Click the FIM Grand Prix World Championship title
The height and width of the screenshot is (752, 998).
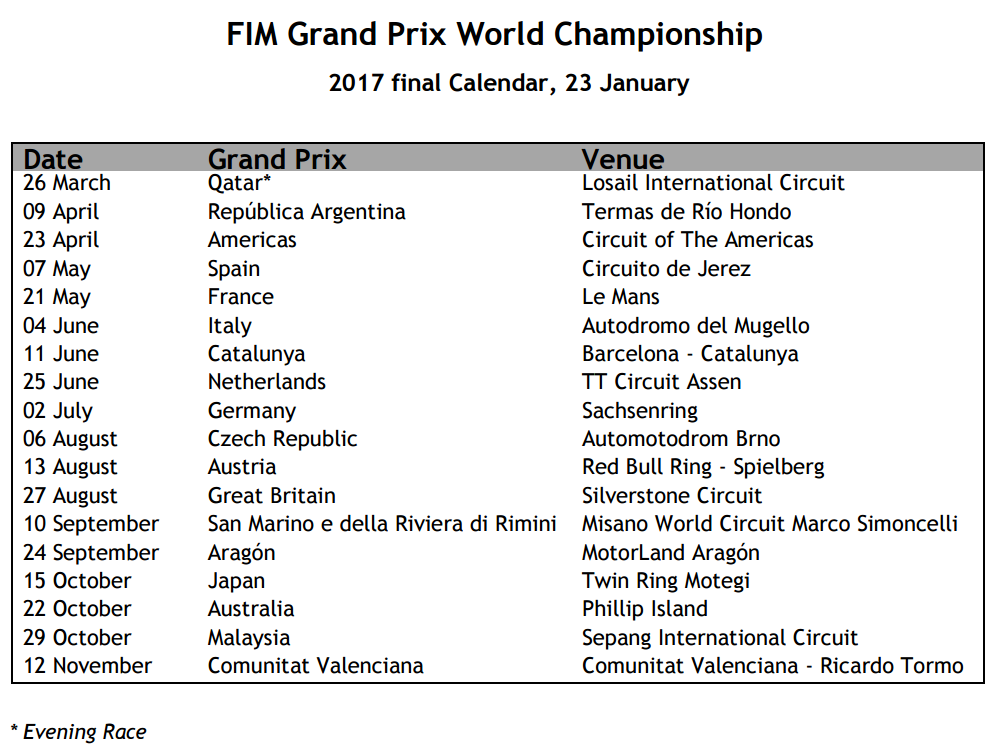tap(495, 35)
